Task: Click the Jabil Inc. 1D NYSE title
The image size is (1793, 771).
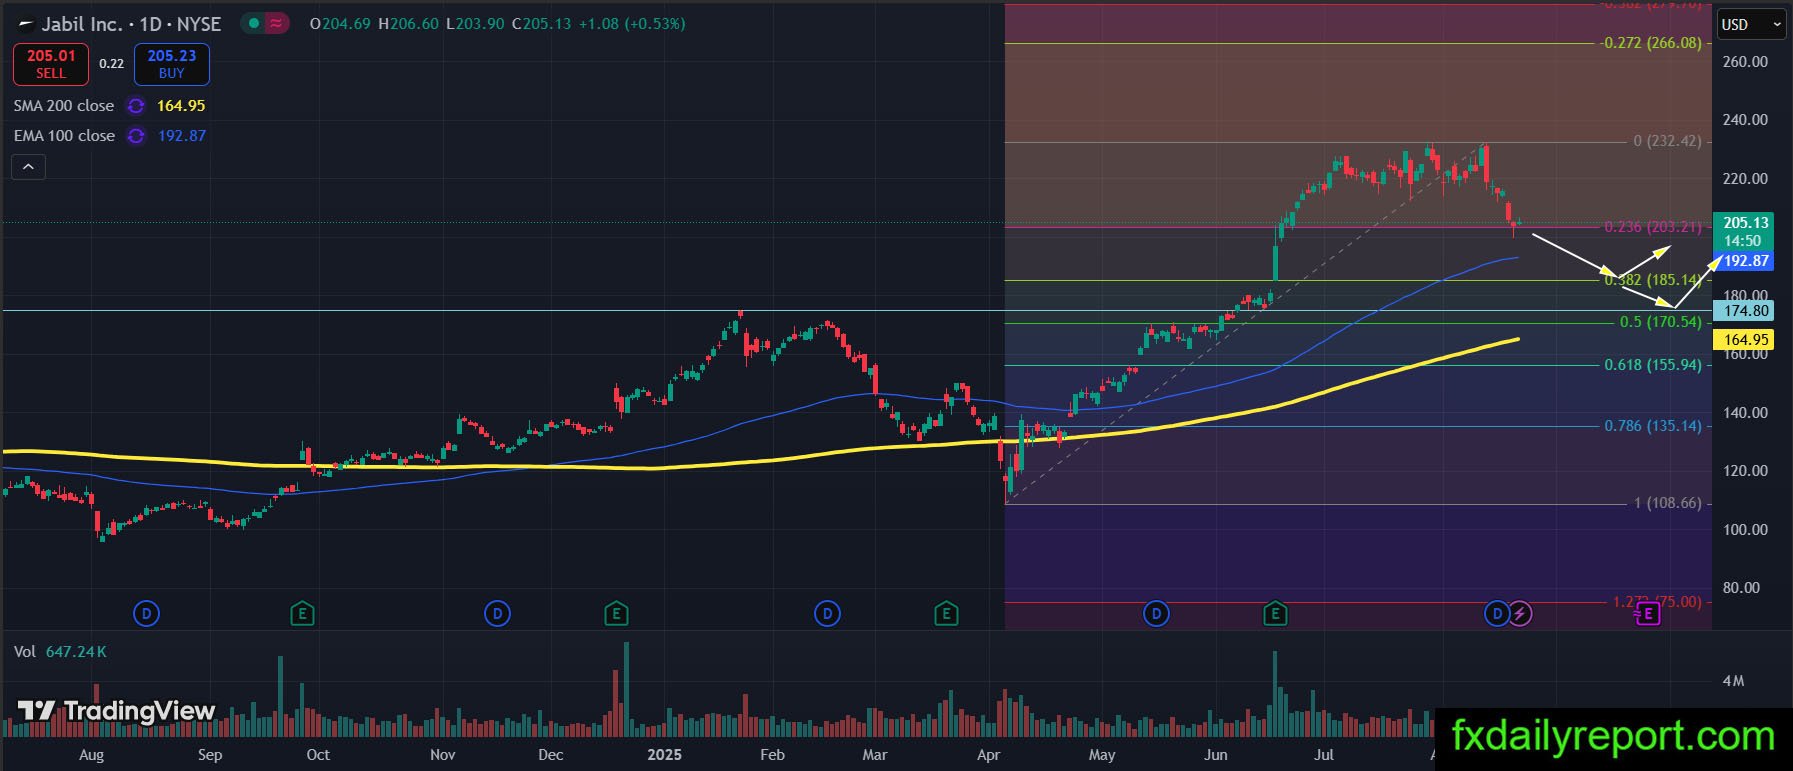Action: click(131, 23)
